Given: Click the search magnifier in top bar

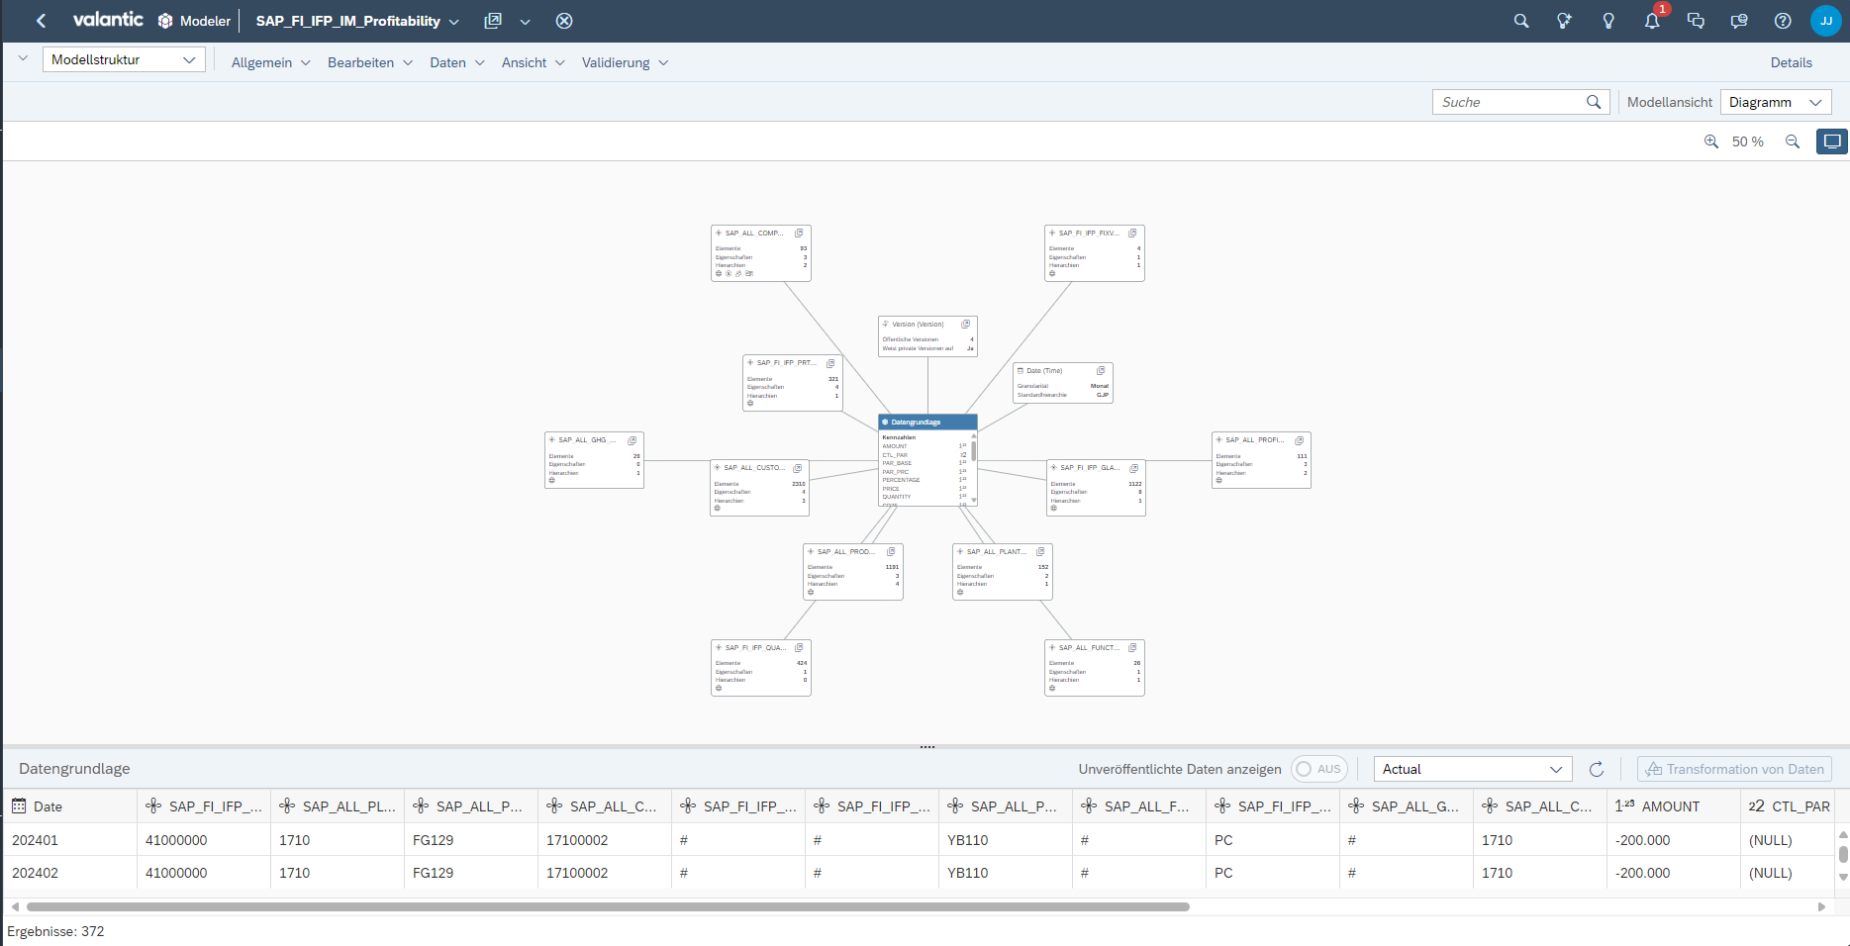Looking at the screenshot, I should point(1521,21).
